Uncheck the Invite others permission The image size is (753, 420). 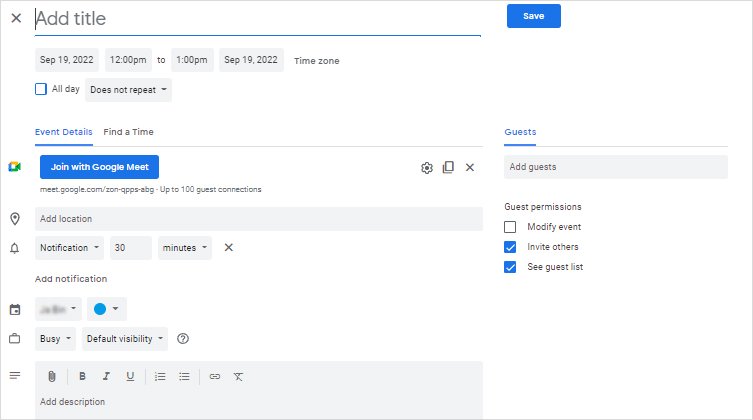pyautogui.click(x=510, y=247)
